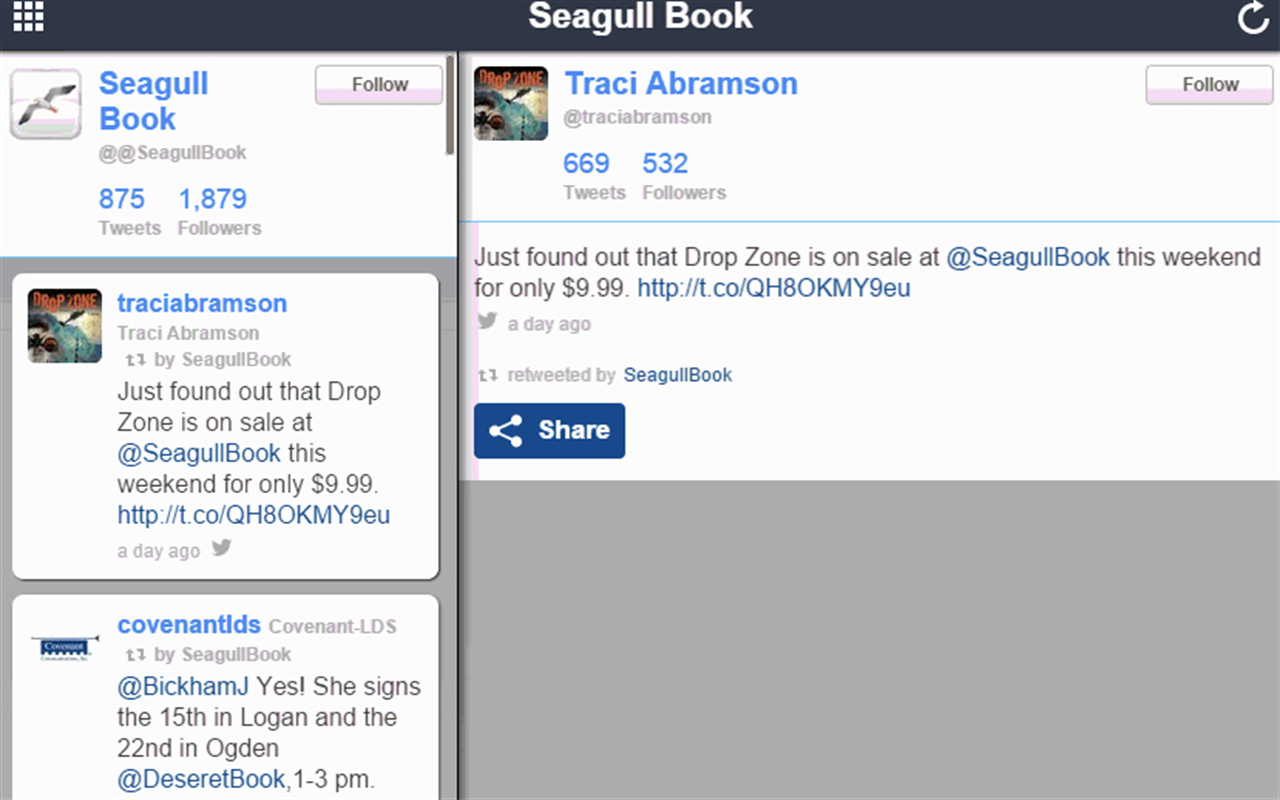Refresh the Seagull Book feed

point(1252,17)
